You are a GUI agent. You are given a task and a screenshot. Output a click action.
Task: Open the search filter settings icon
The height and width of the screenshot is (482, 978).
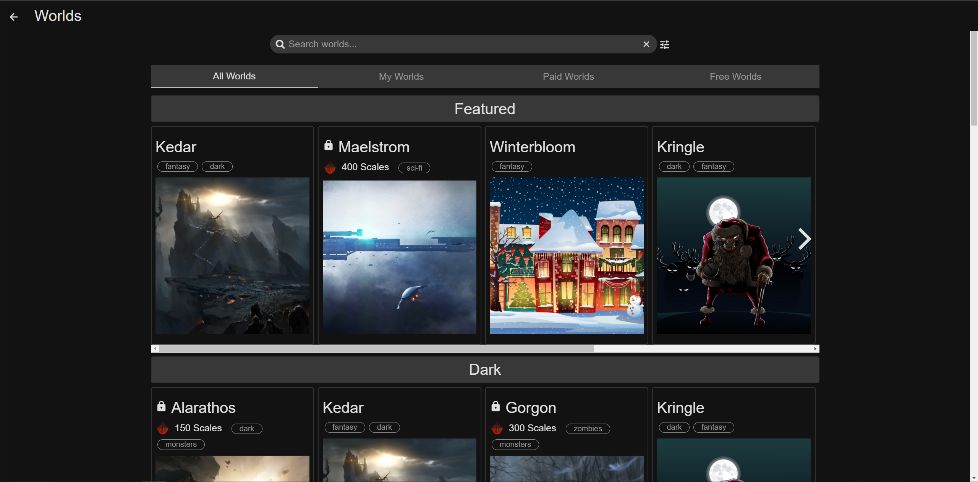664,44
